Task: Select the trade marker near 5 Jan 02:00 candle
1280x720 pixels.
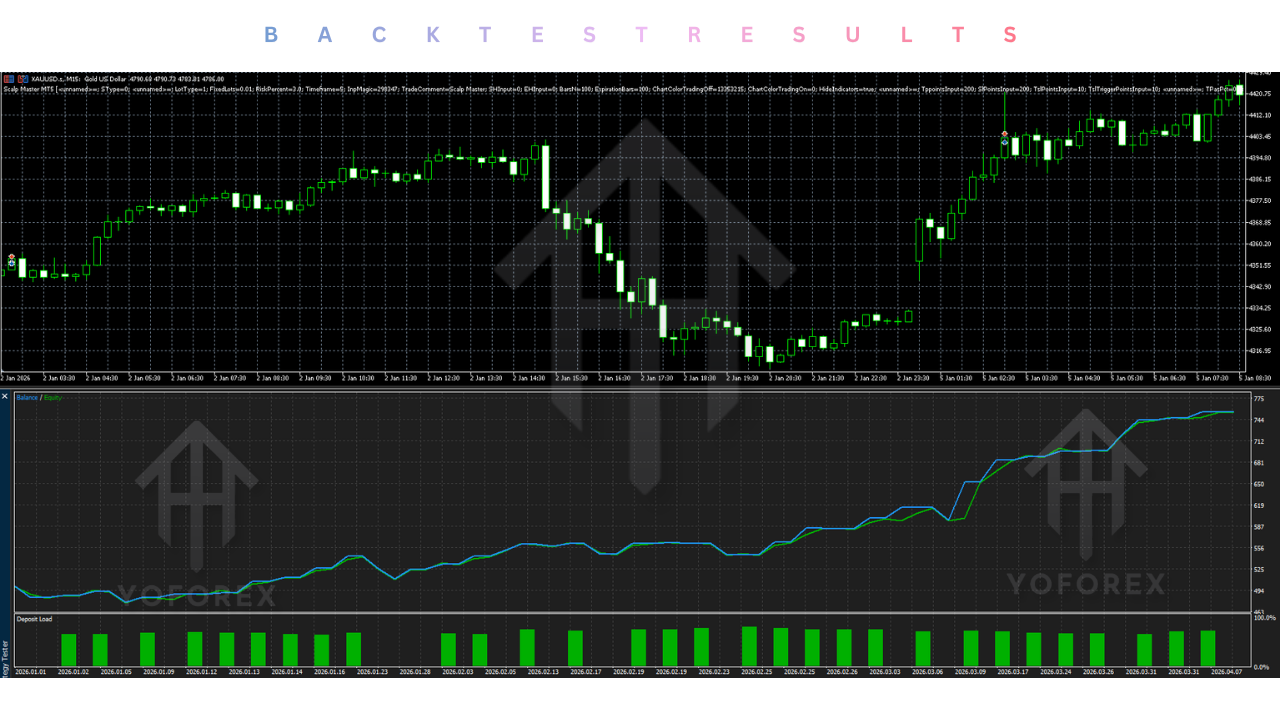Action: [x=1005, y=138]
